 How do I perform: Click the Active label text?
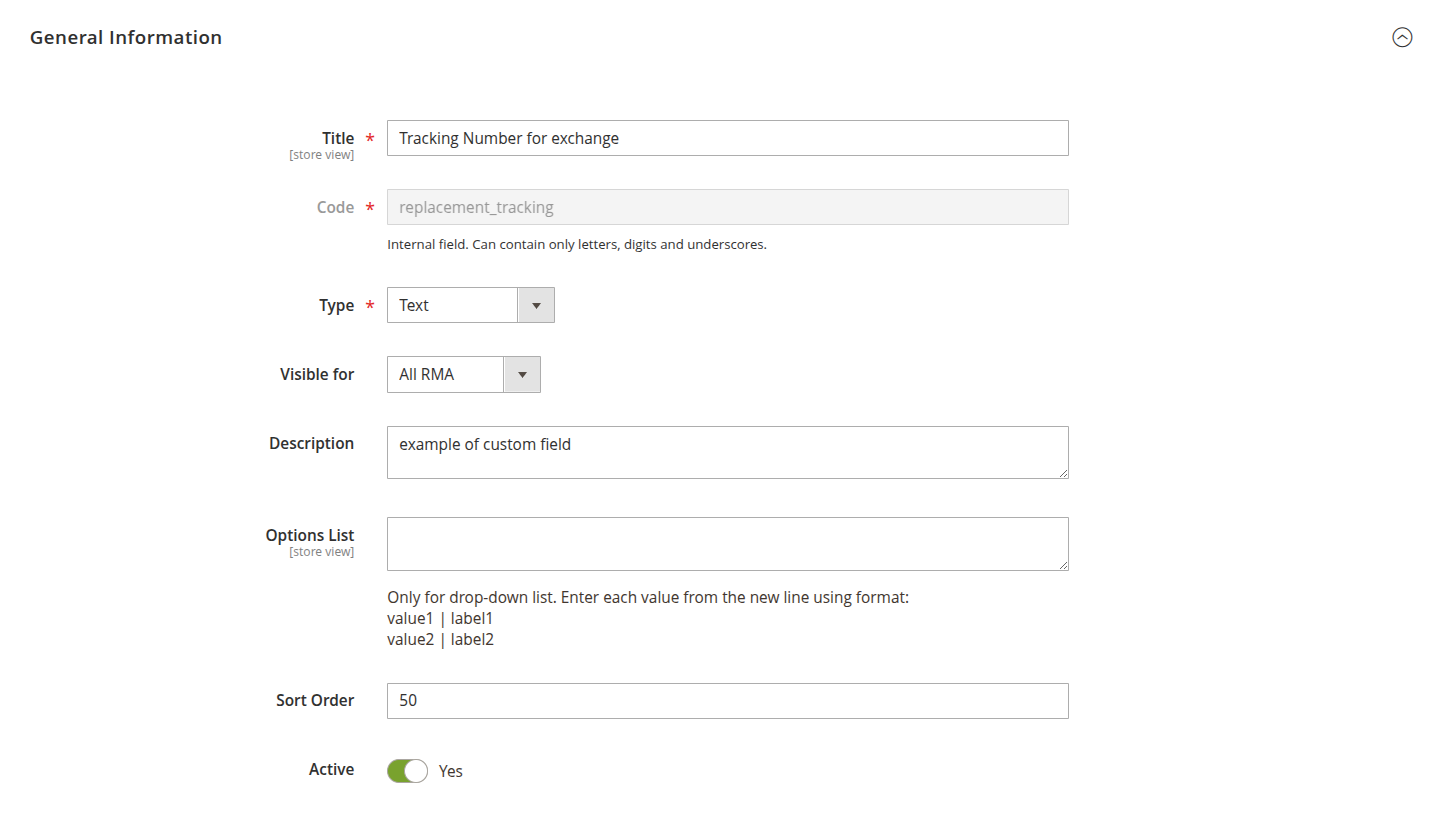coord(331,769)
